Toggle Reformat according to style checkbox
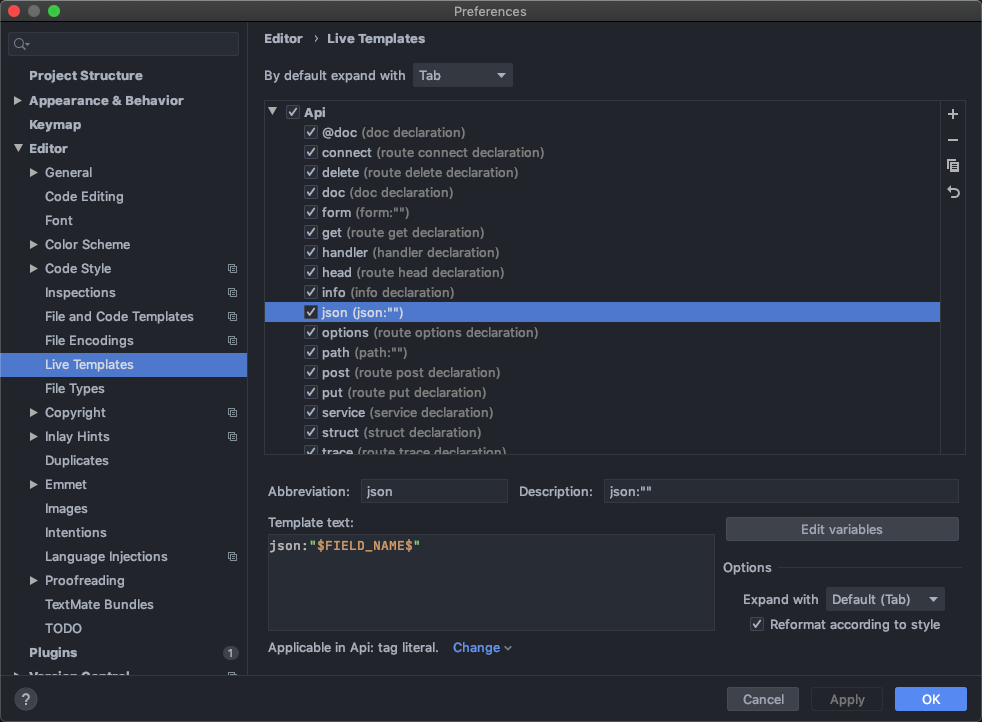982x722 pixels. coord(757,624)
